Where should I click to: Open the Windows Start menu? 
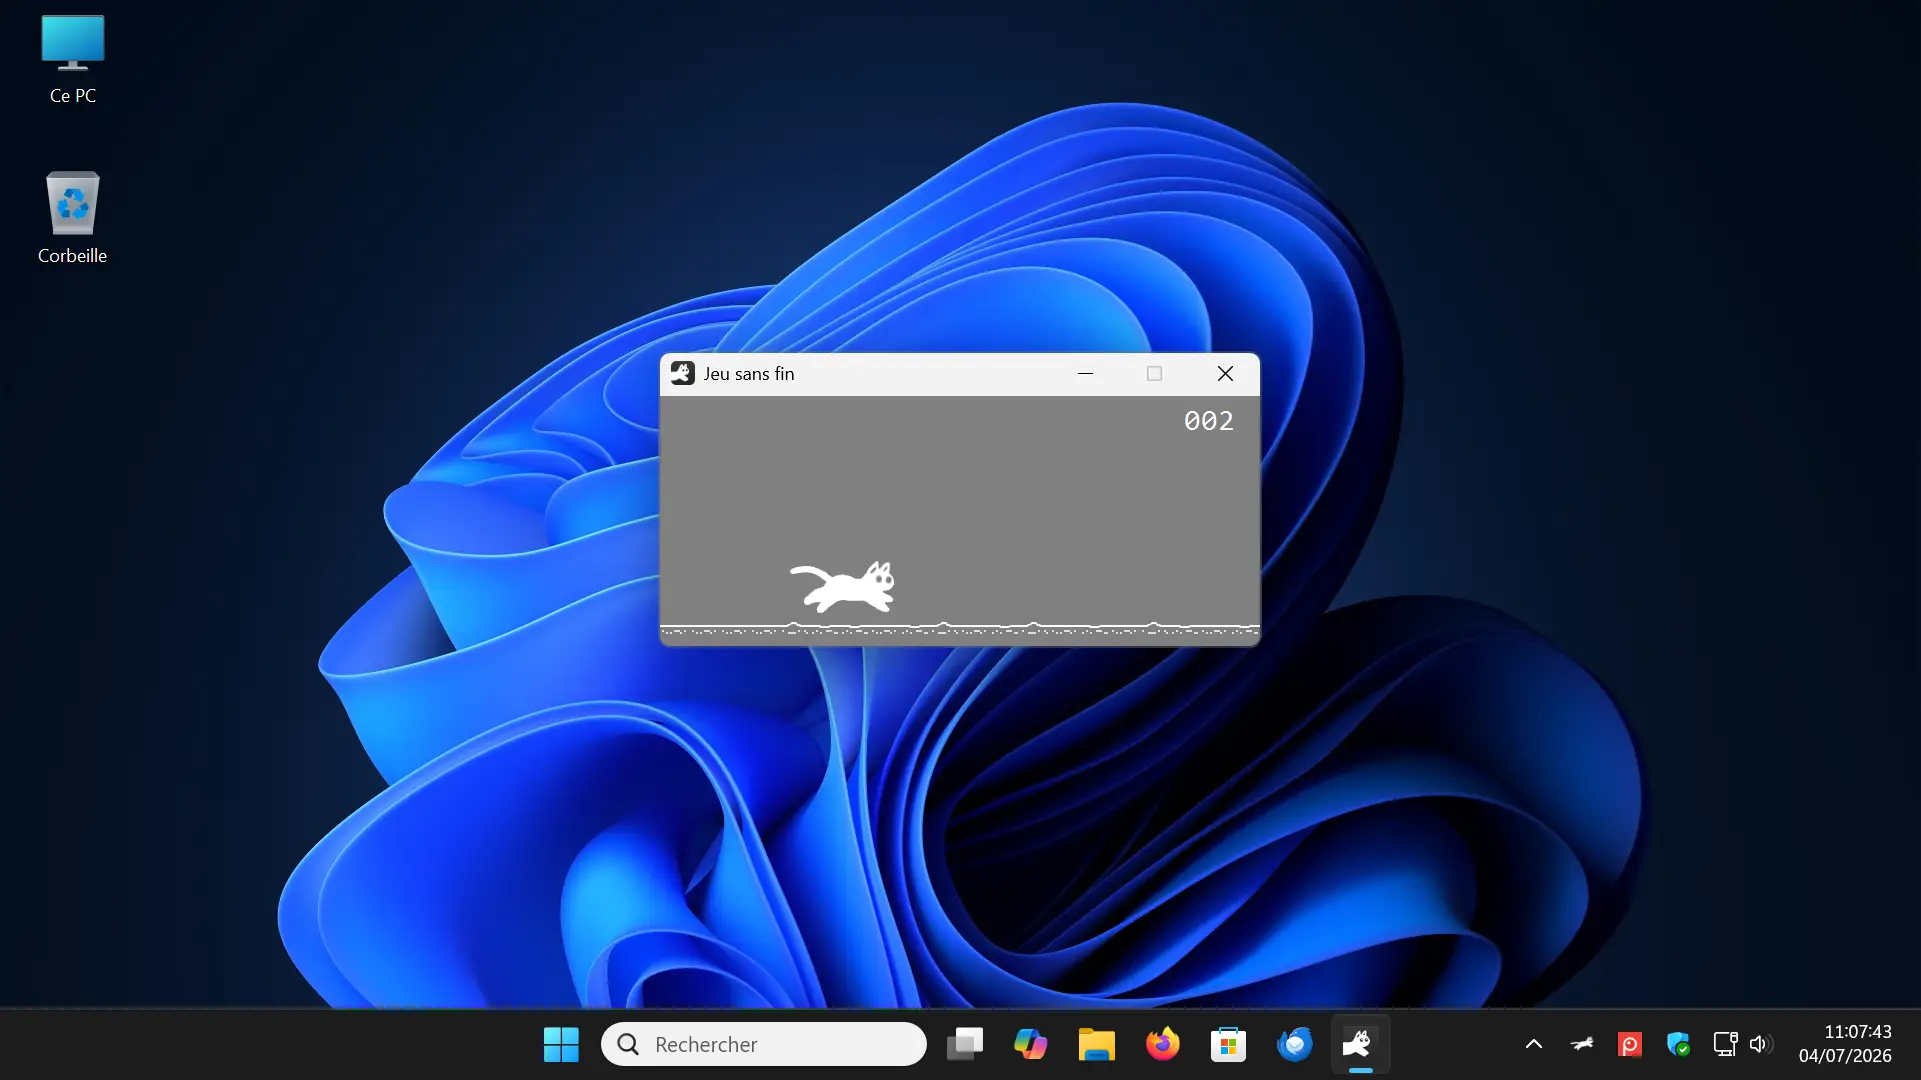[561, 1044]
